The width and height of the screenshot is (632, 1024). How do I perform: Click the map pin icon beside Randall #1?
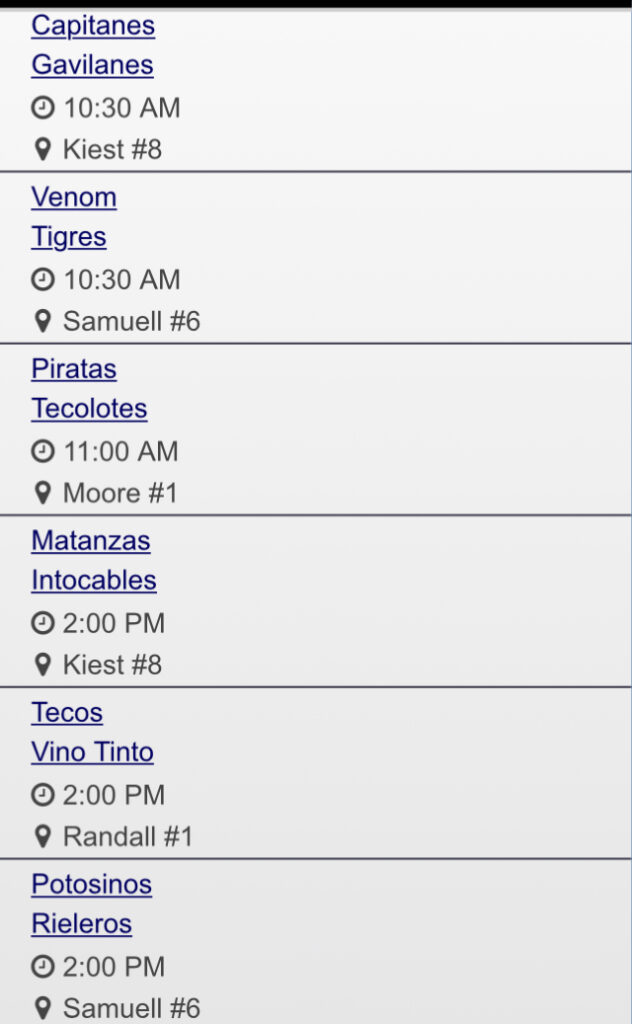(x=42, y=837)
